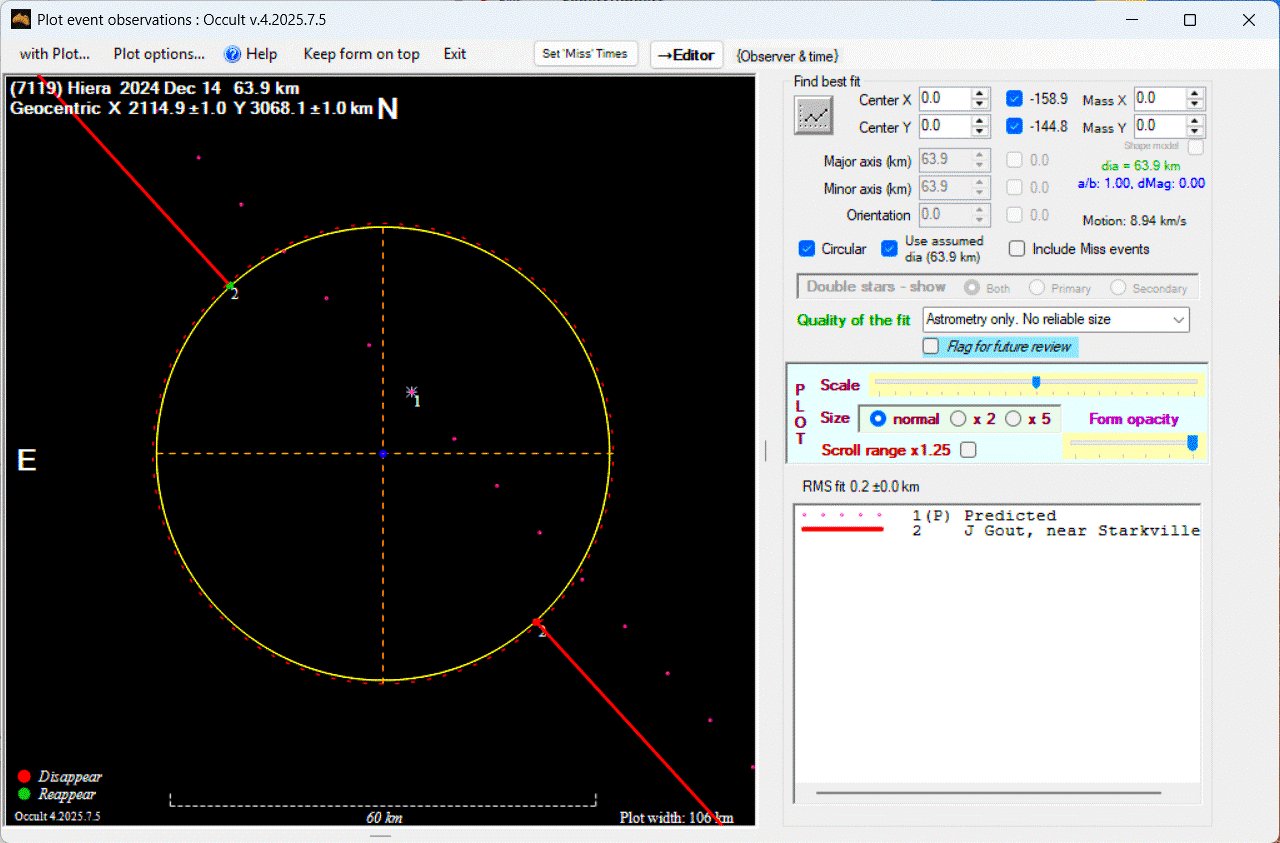Click the Find best fit graph icon
This screenshot has height=843, width=1280.
(x=813, y=115)
